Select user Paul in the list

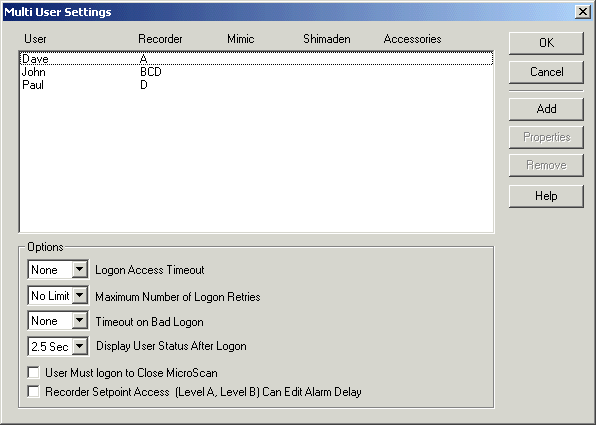tap(256, 85)
